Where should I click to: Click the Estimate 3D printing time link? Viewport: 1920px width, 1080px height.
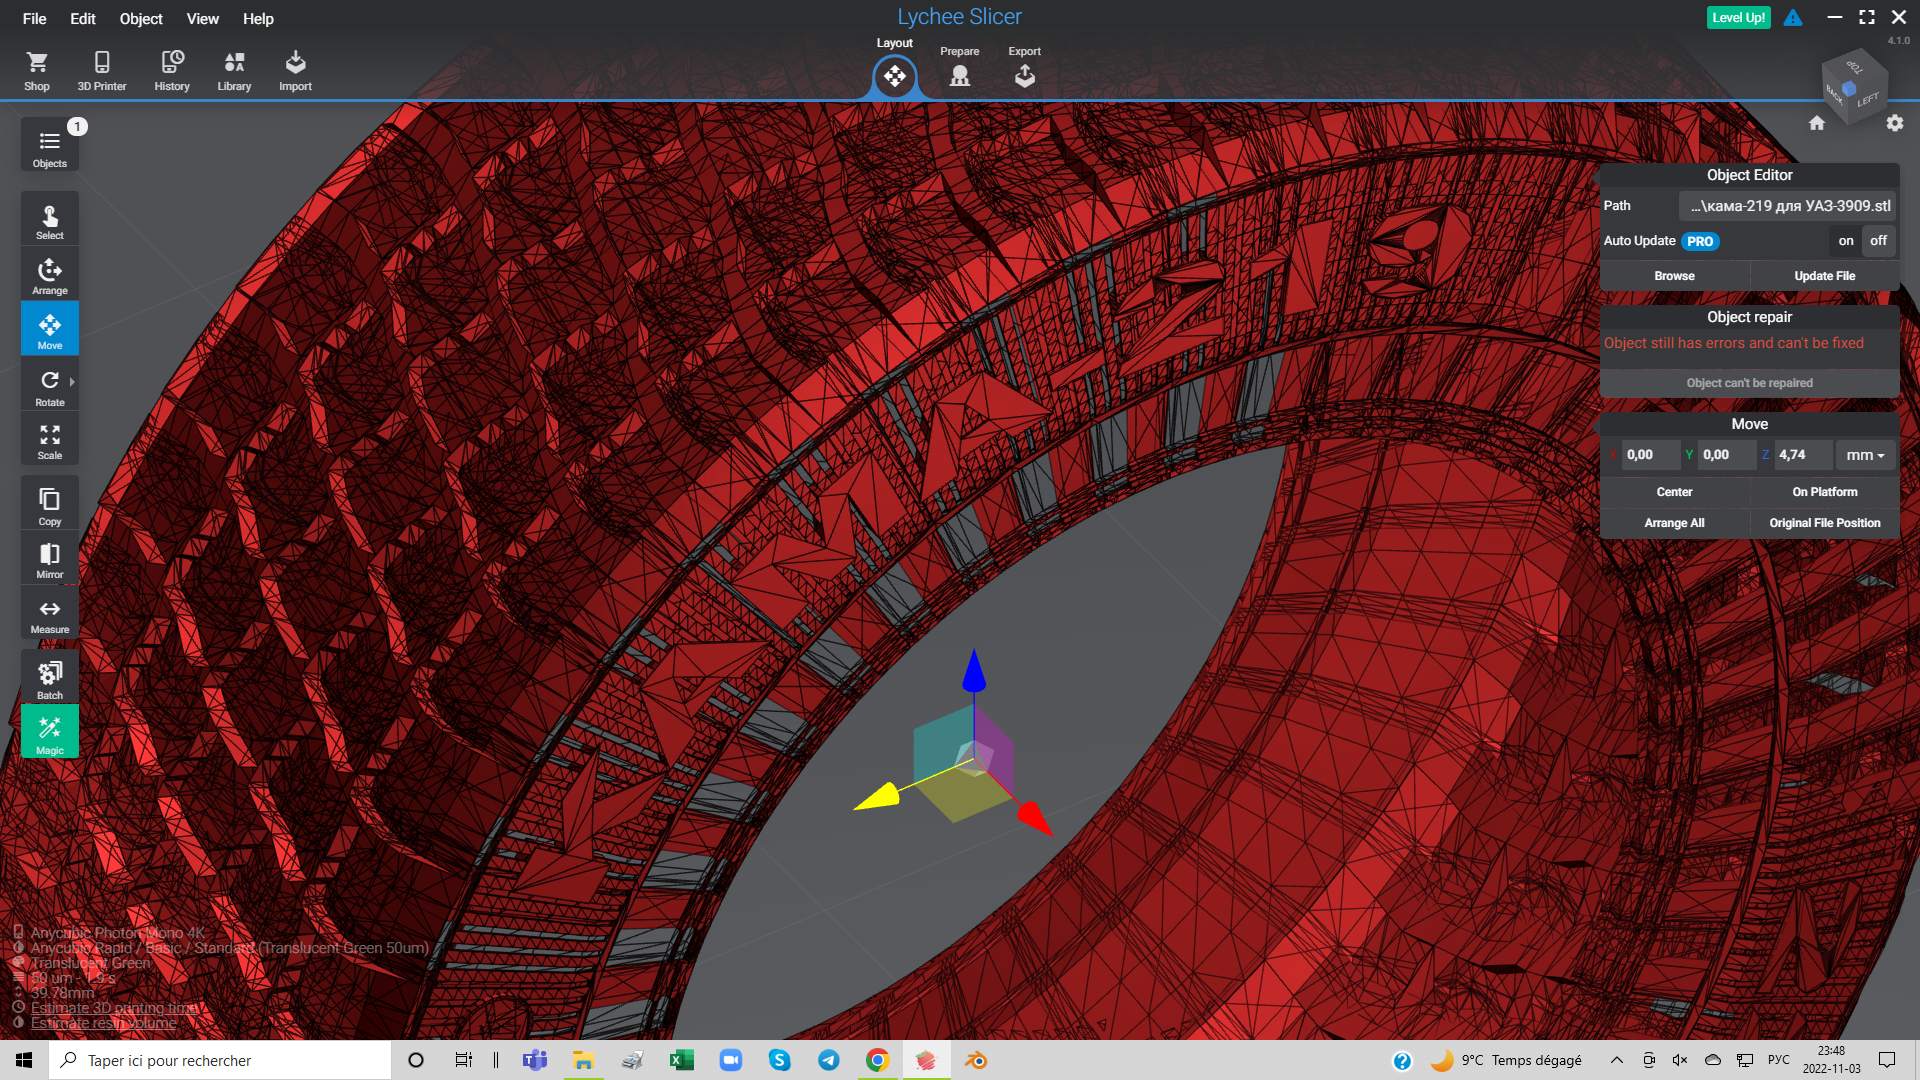click(114, 1008)
